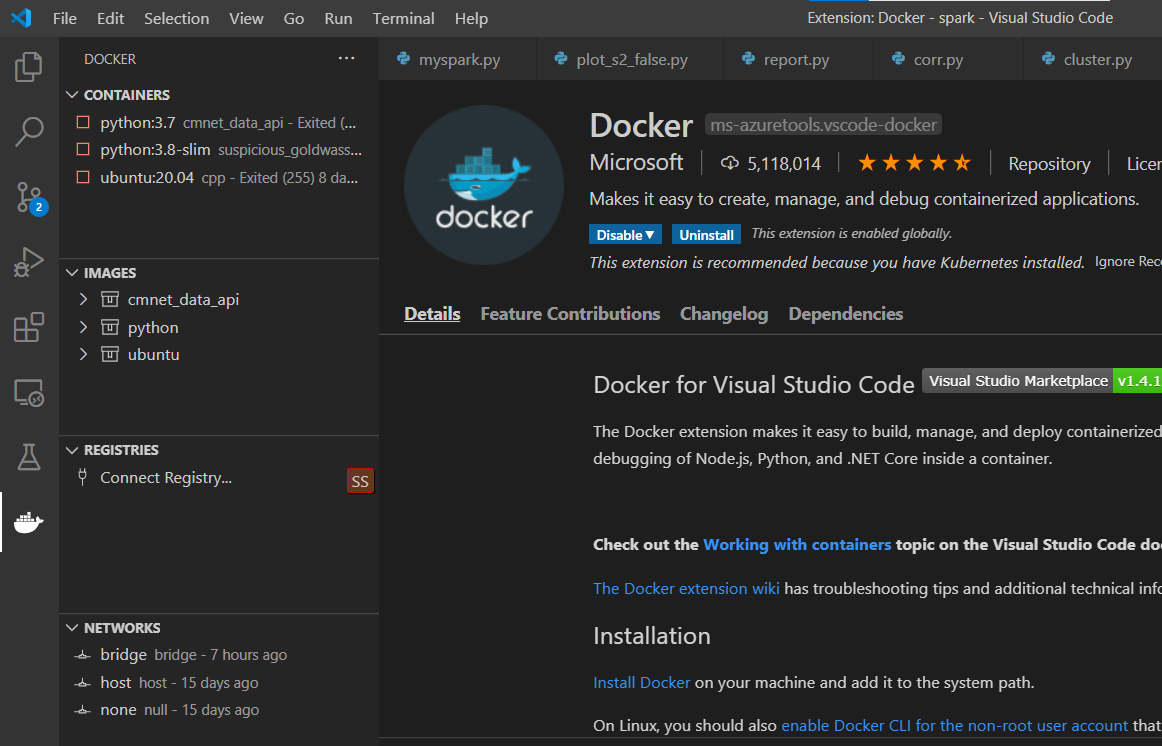Screen dimensions: 1162x746
Task: Open Source Control view with 2 badge
Action: tap(31, 198)
